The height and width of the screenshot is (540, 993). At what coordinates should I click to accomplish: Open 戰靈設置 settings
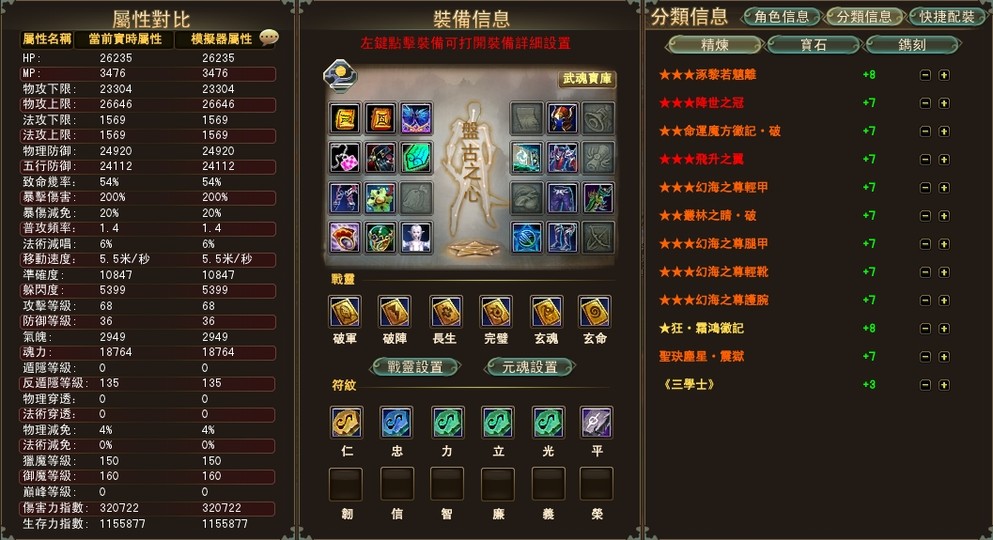415,367
